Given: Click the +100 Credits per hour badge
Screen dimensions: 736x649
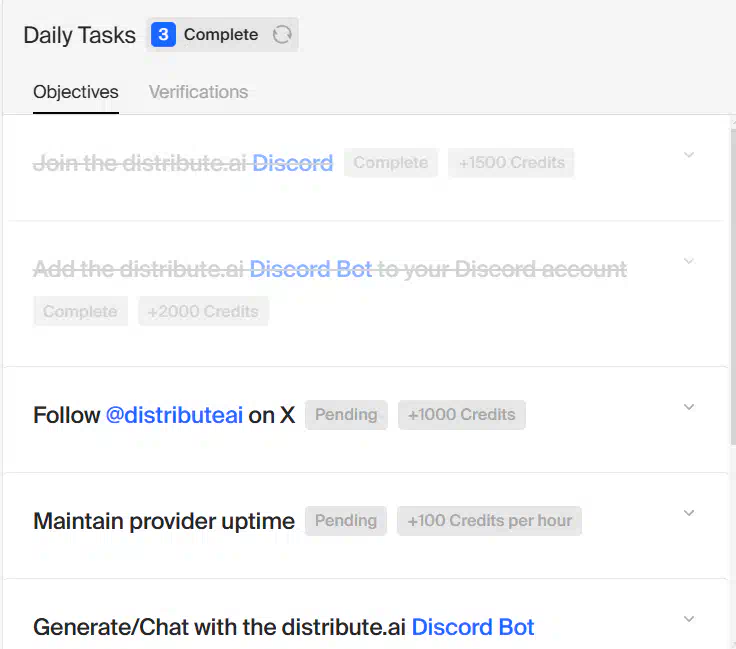Looking at the screenshot, I should point(489,521).
